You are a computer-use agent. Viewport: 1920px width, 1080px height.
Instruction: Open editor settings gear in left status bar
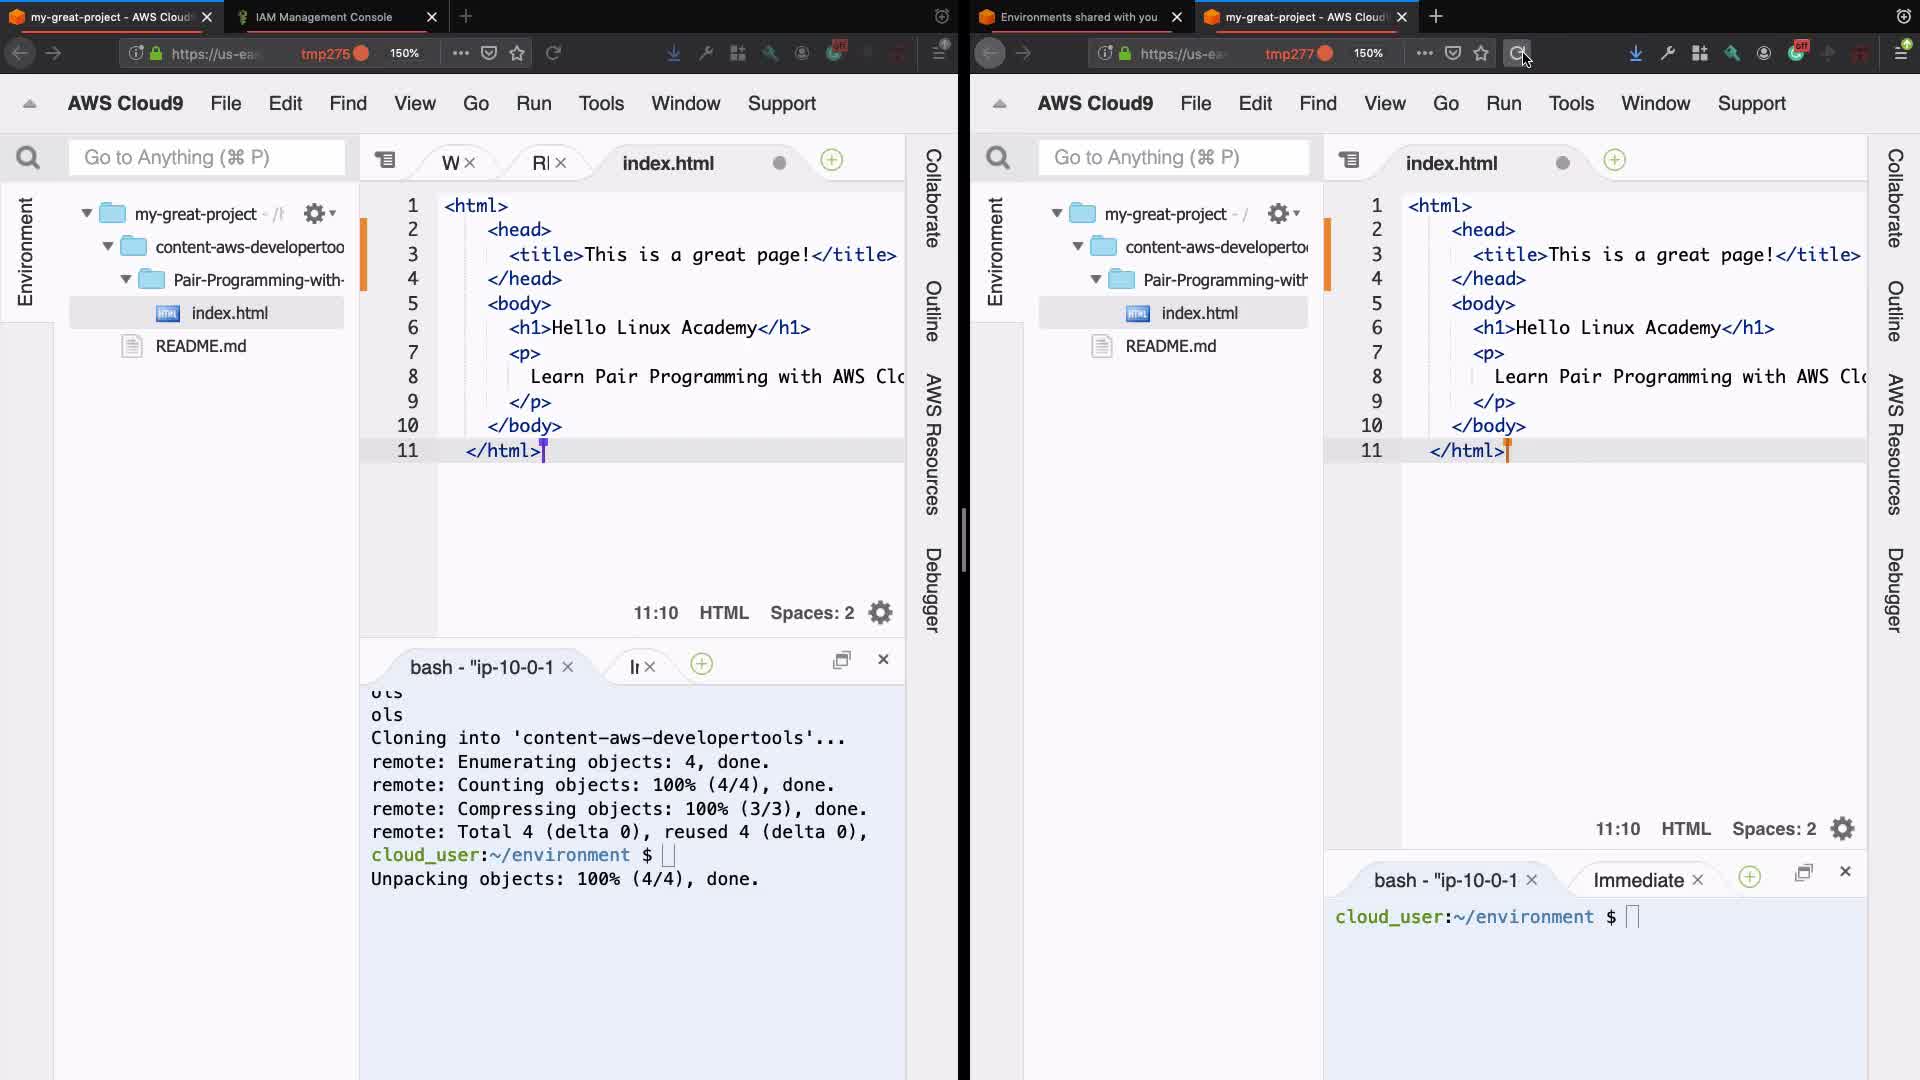tap(880, 613)
